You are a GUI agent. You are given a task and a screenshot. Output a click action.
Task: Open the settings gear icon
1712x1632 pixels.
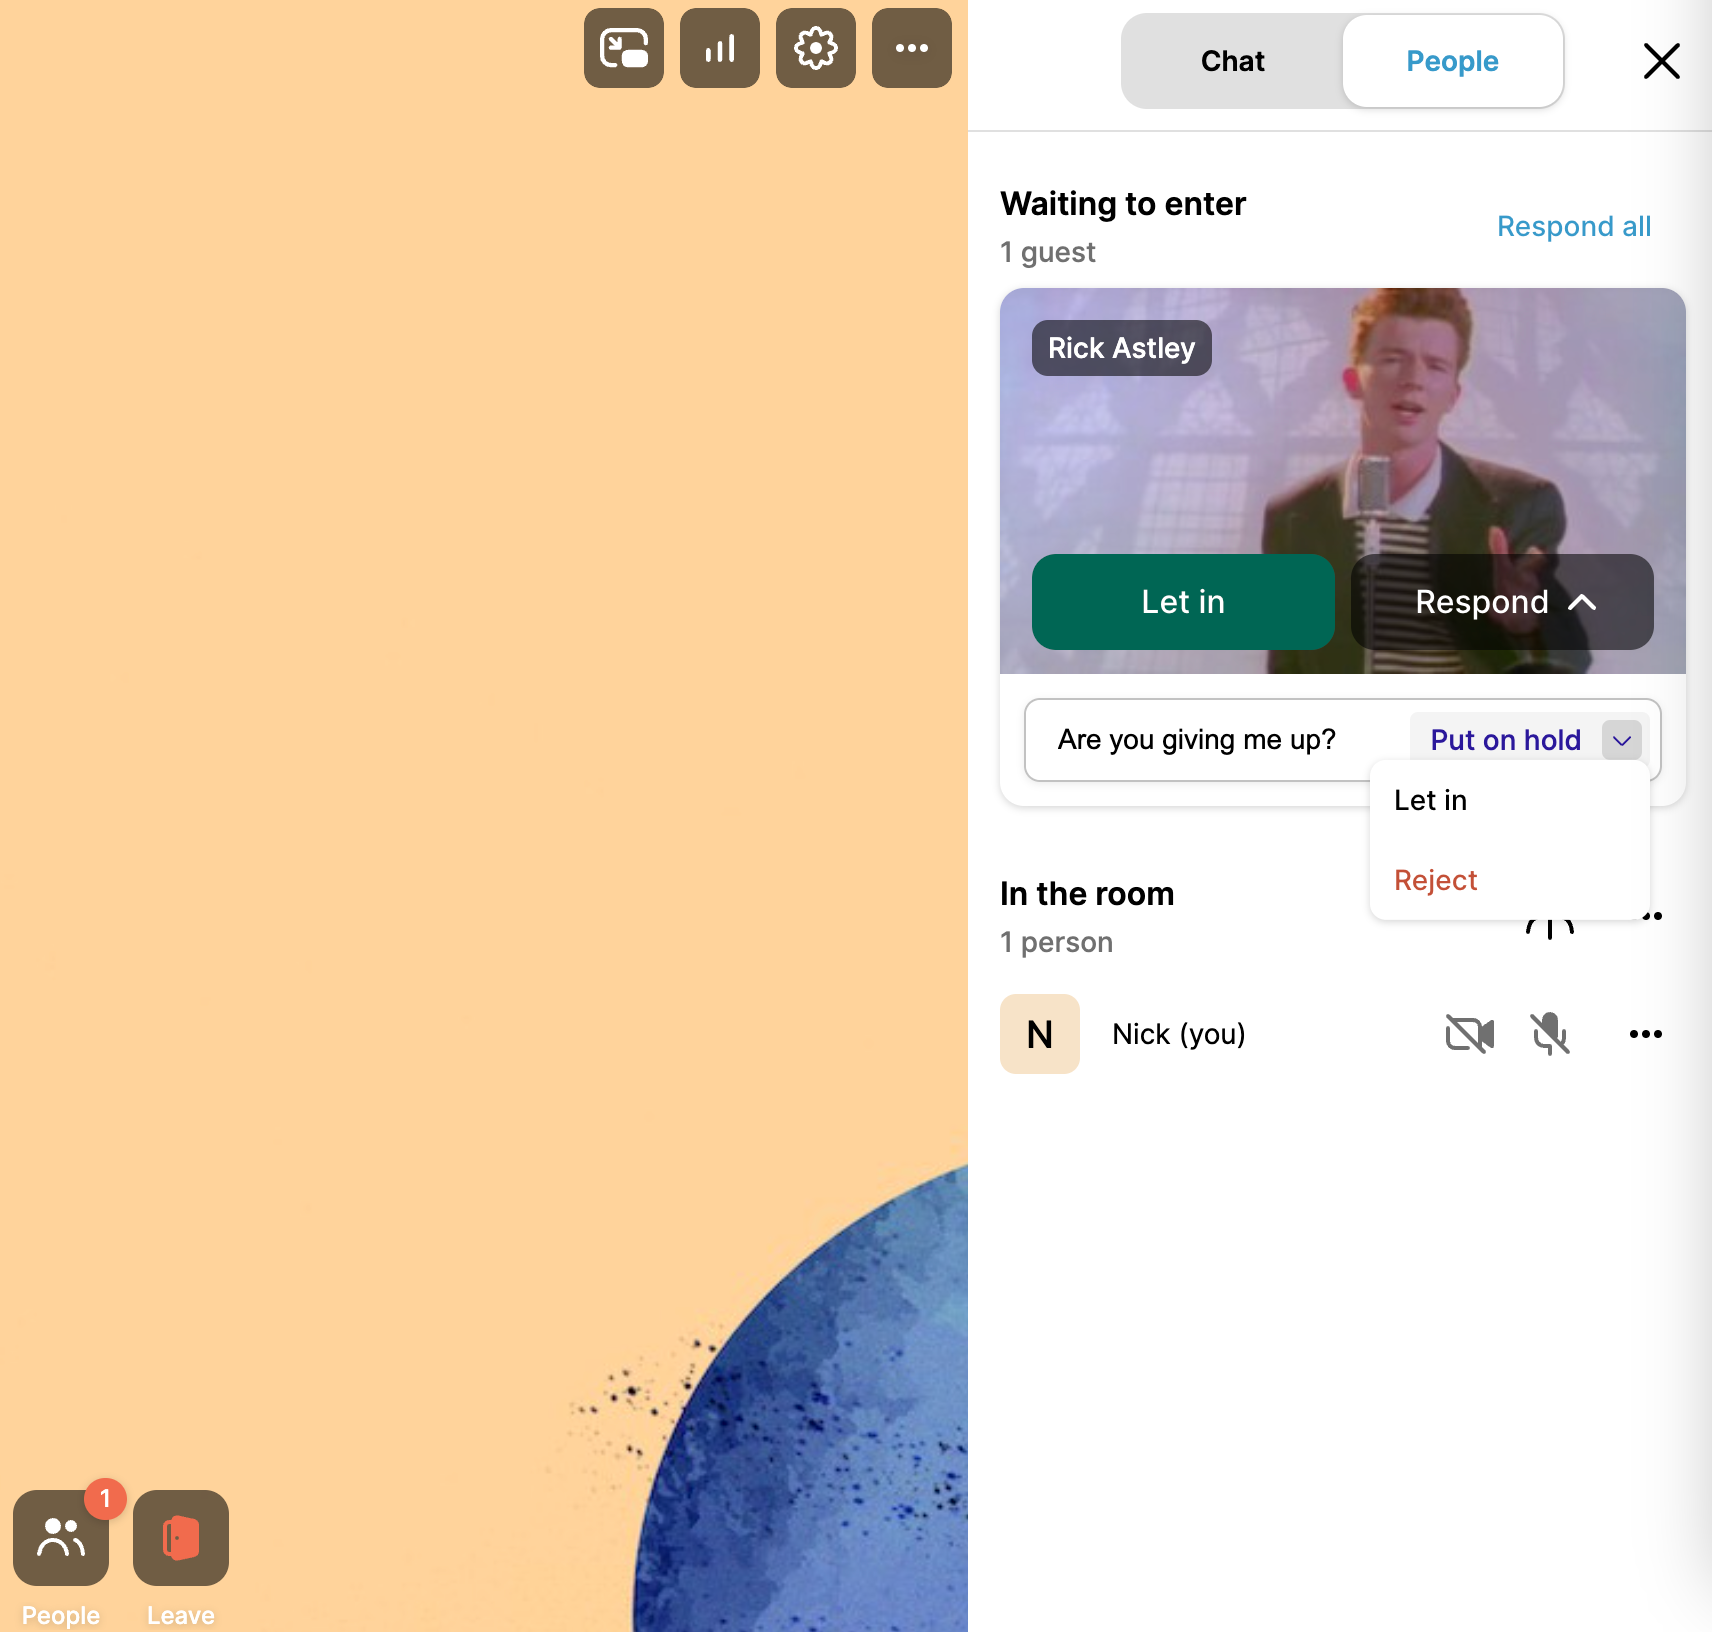click(x=815, y=48)
